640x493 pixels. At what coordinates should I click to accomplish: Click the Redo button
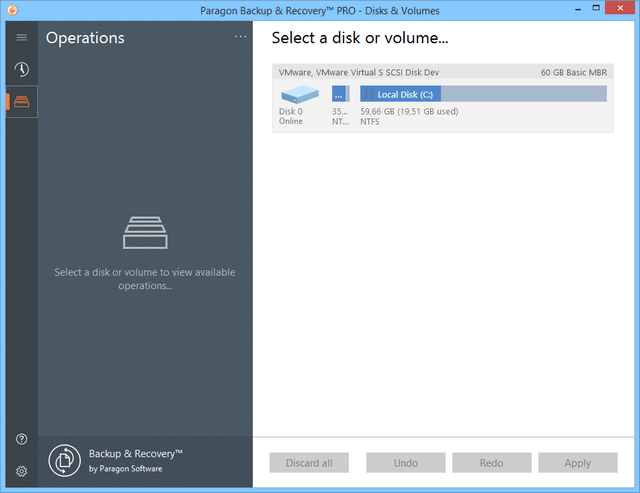click(491, 463)
